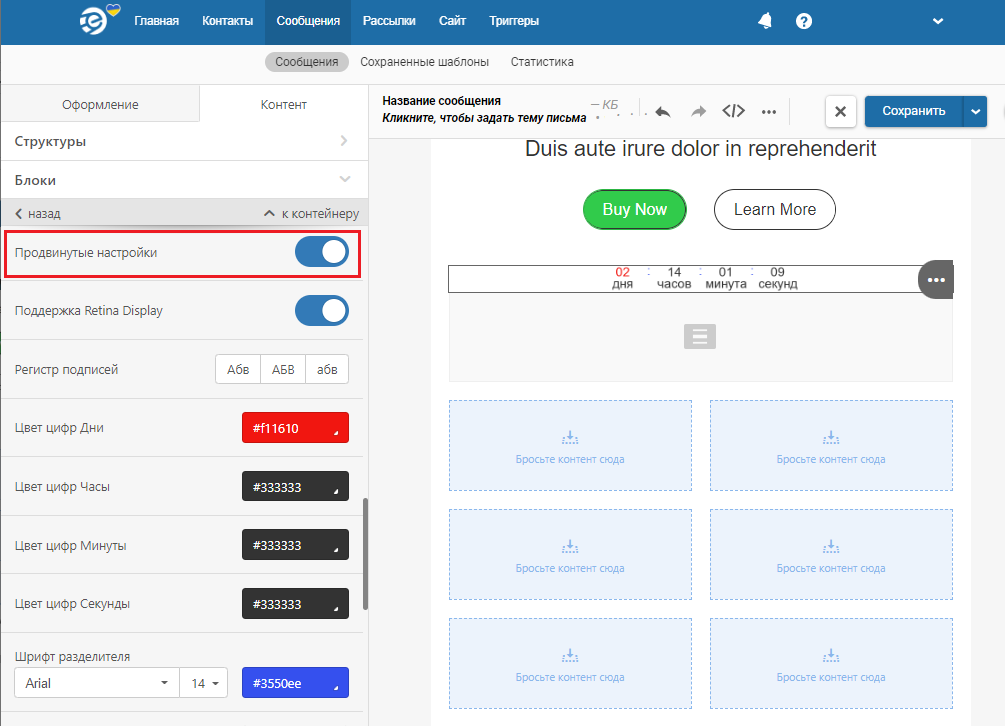Click the Сохранить button
Screen dimensions: 1005x726
tap(913, 111)
